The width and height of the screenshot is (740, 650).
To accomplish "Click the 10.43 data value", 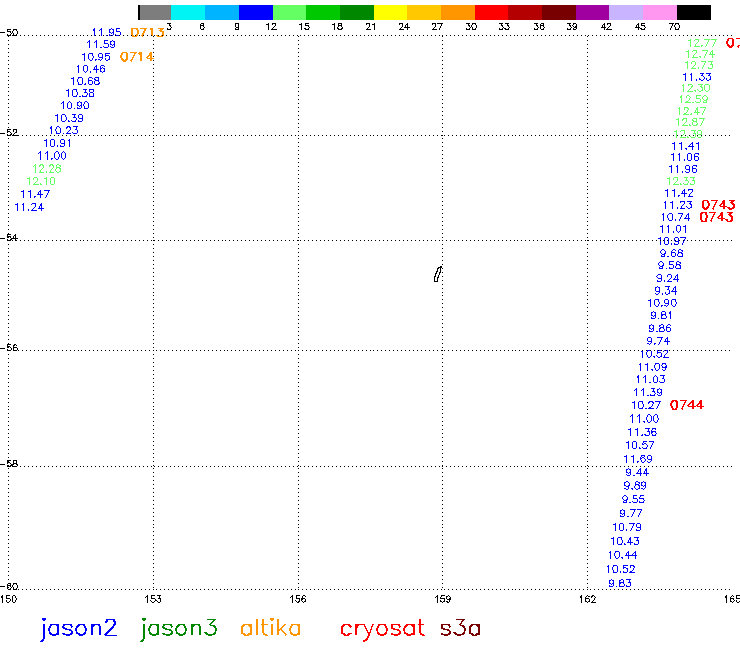I will 625,541.
